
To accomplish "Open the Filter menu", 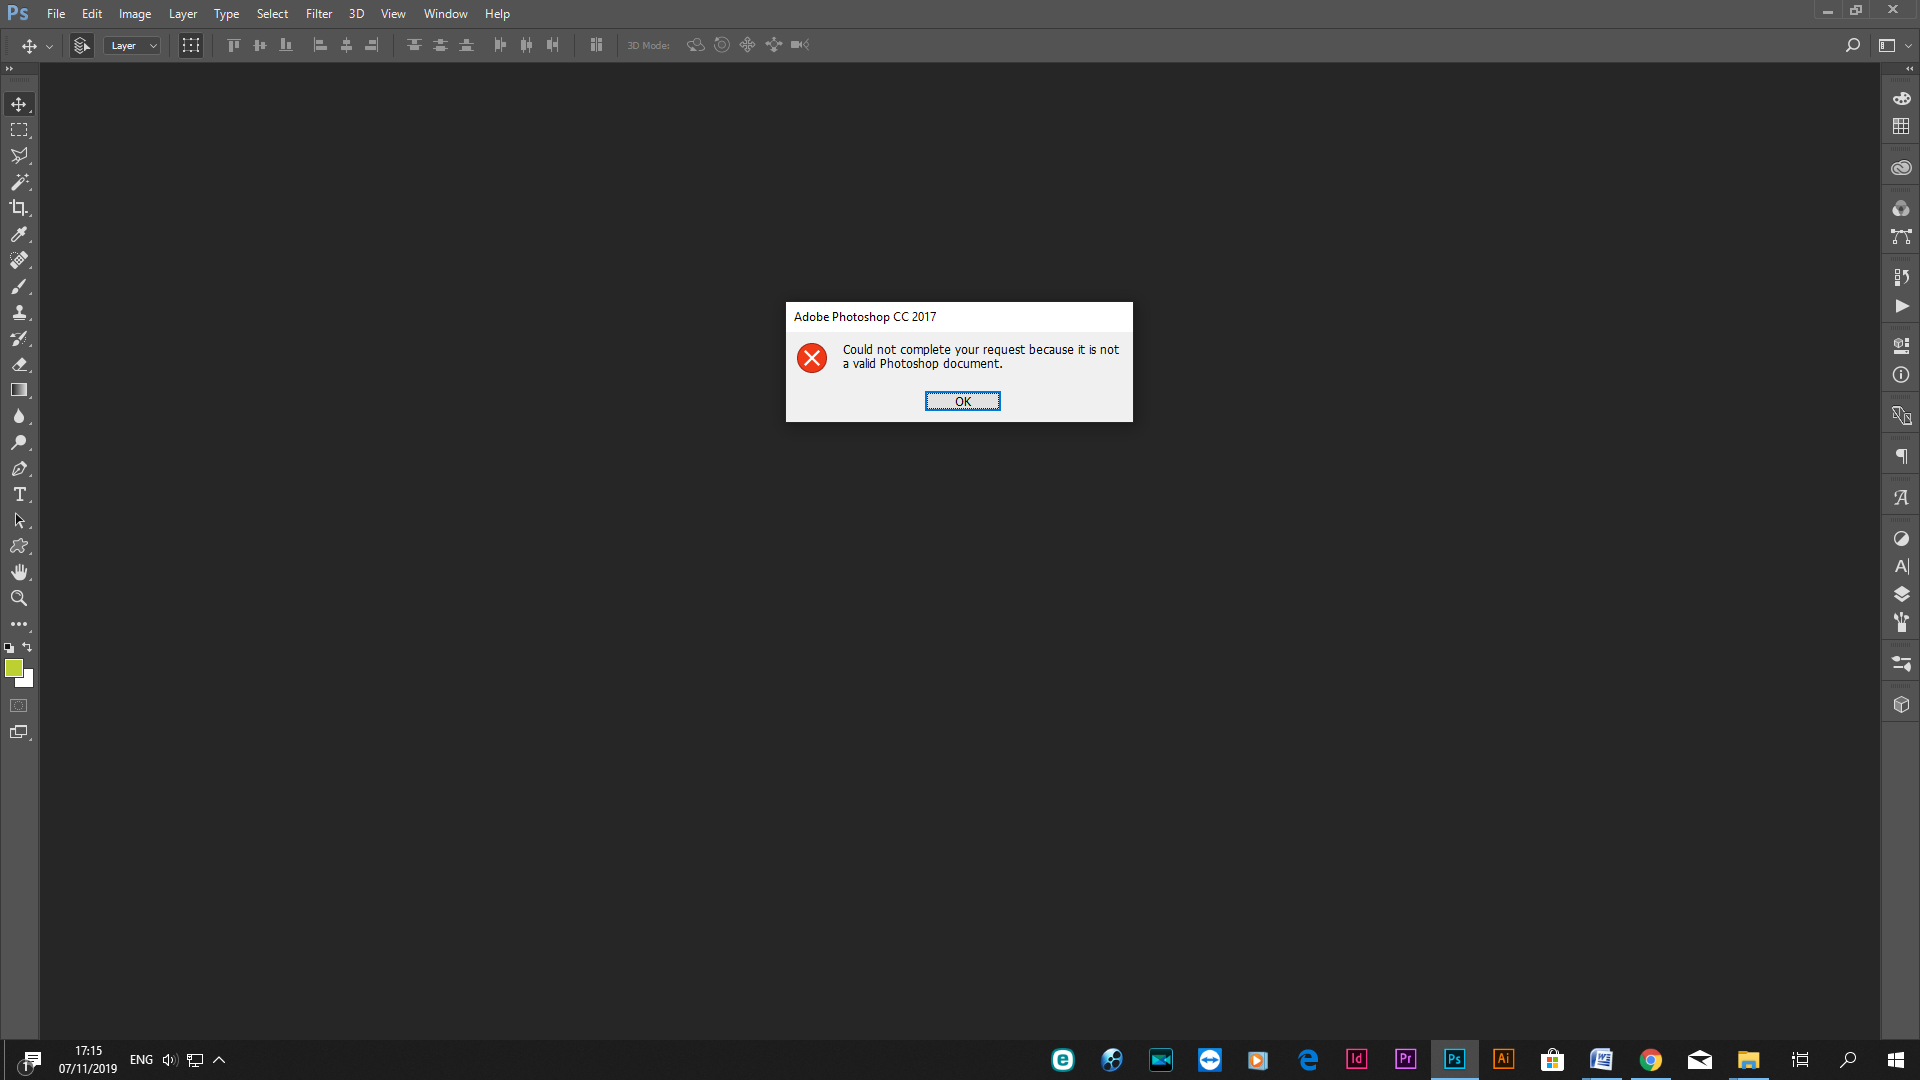I will 318,14.
